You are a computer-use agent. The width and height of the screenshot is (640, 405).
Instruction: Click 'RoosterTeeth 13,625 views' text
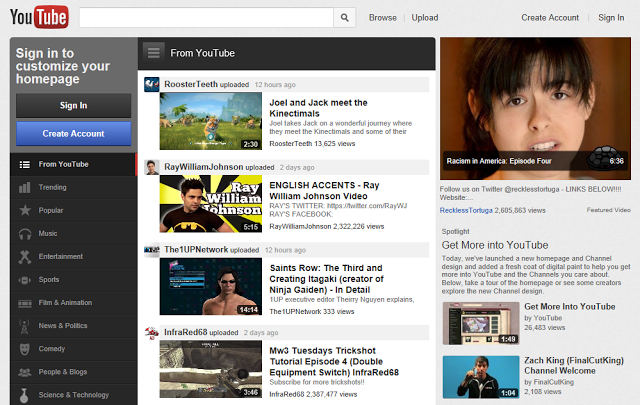point(312,144)
